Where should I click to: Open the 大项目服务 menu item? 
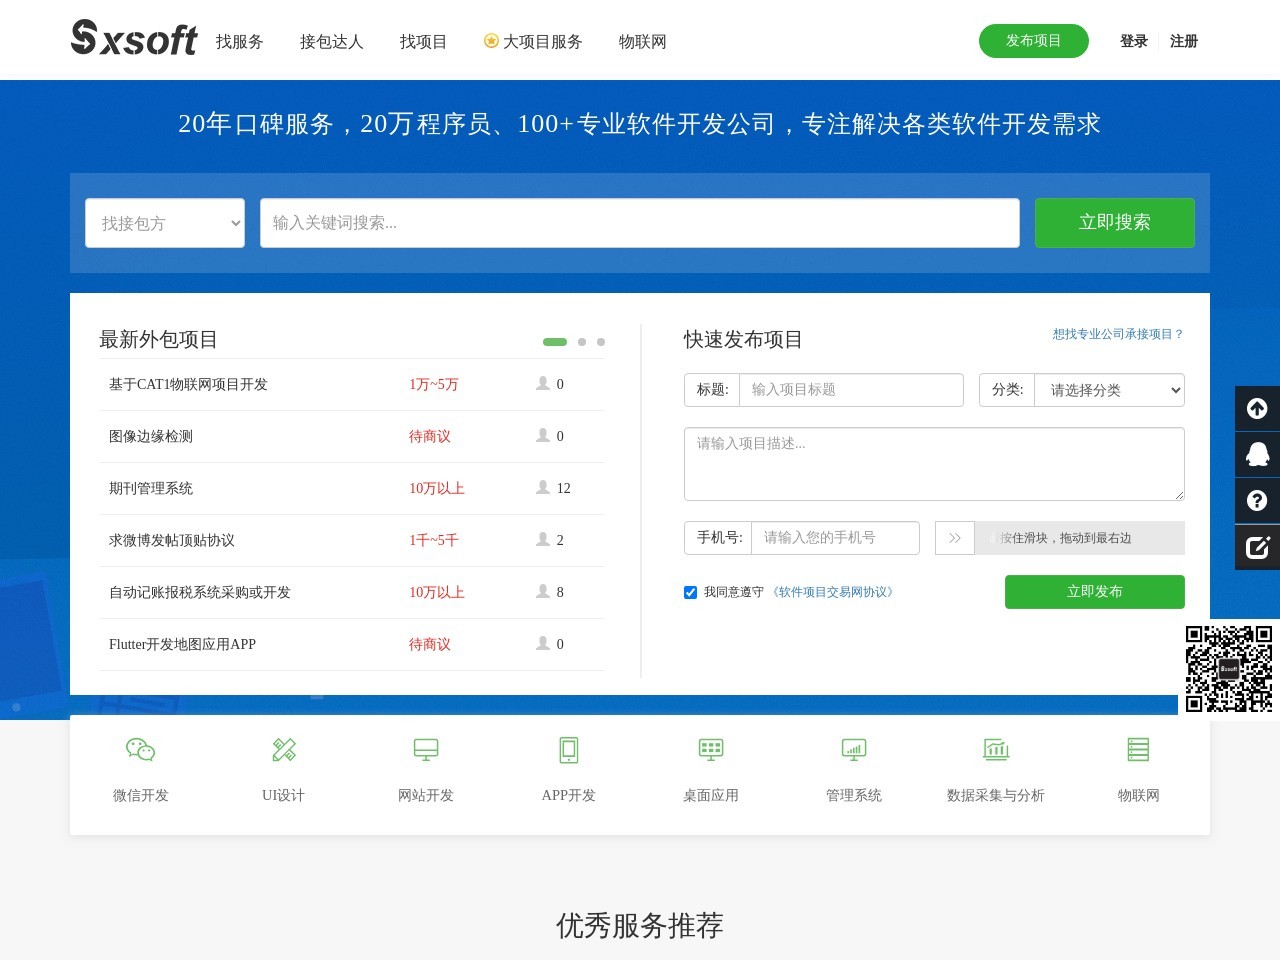click(541, 42)
